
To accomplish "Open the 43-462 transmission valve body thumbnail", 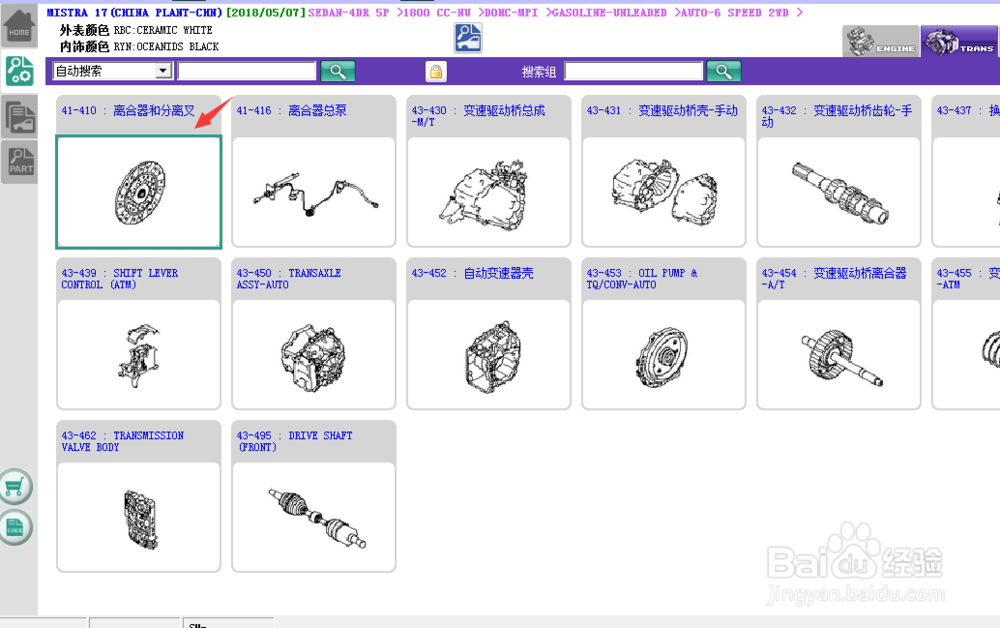I will click(x=139, y=517).
